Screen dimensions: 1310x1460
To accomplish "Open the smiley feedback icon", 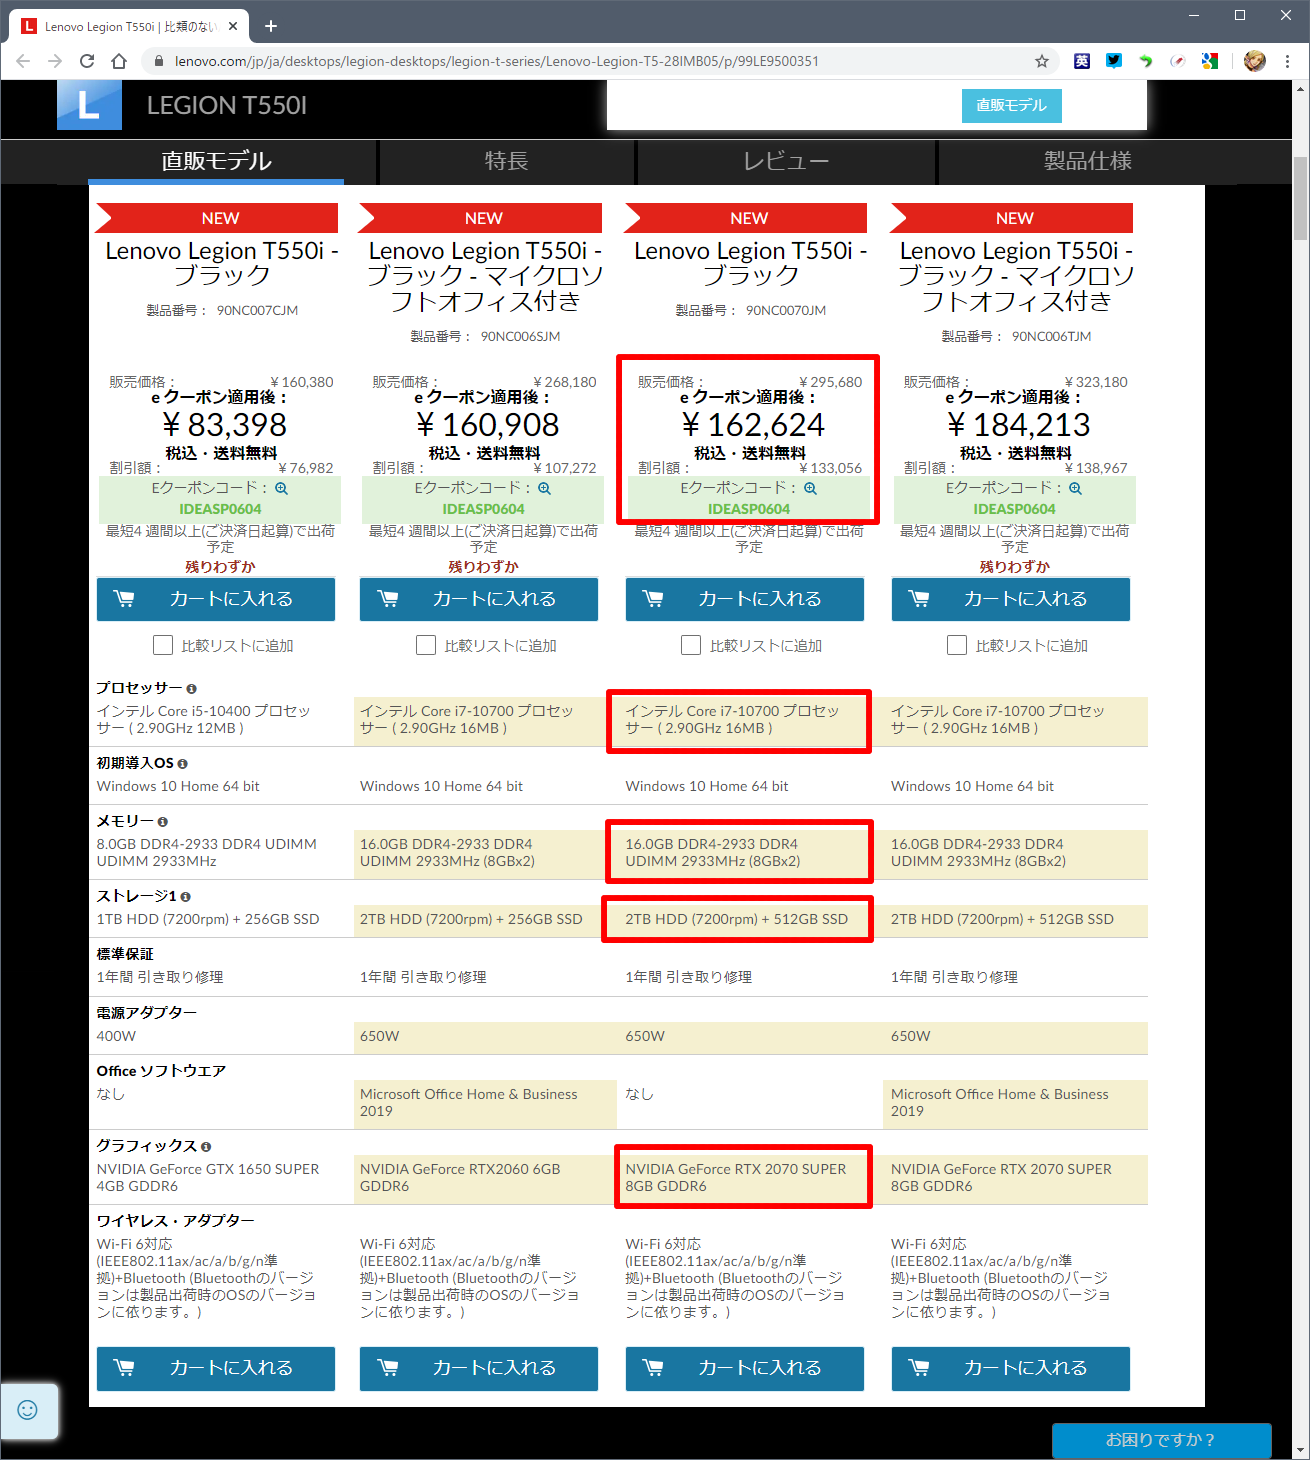I will [28, 1410].
